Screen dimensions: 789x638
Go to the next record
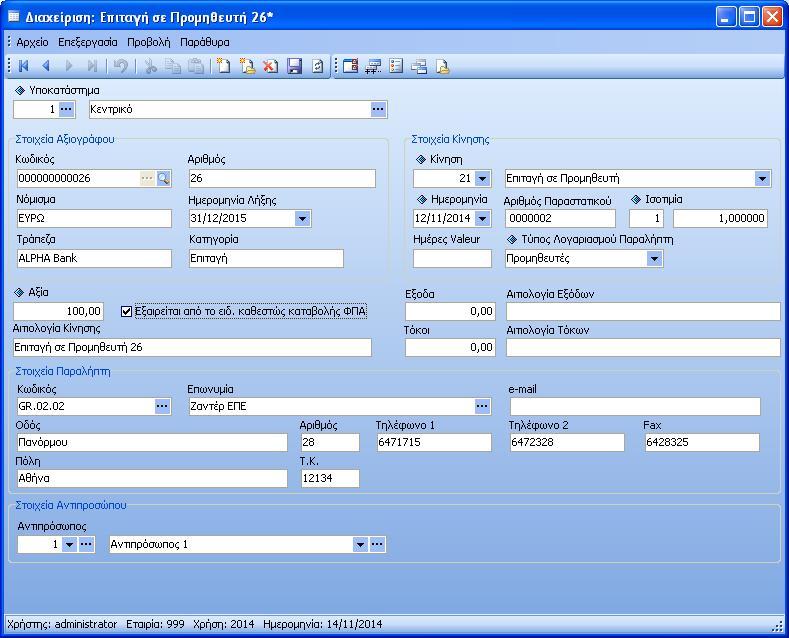click(69, 66)
